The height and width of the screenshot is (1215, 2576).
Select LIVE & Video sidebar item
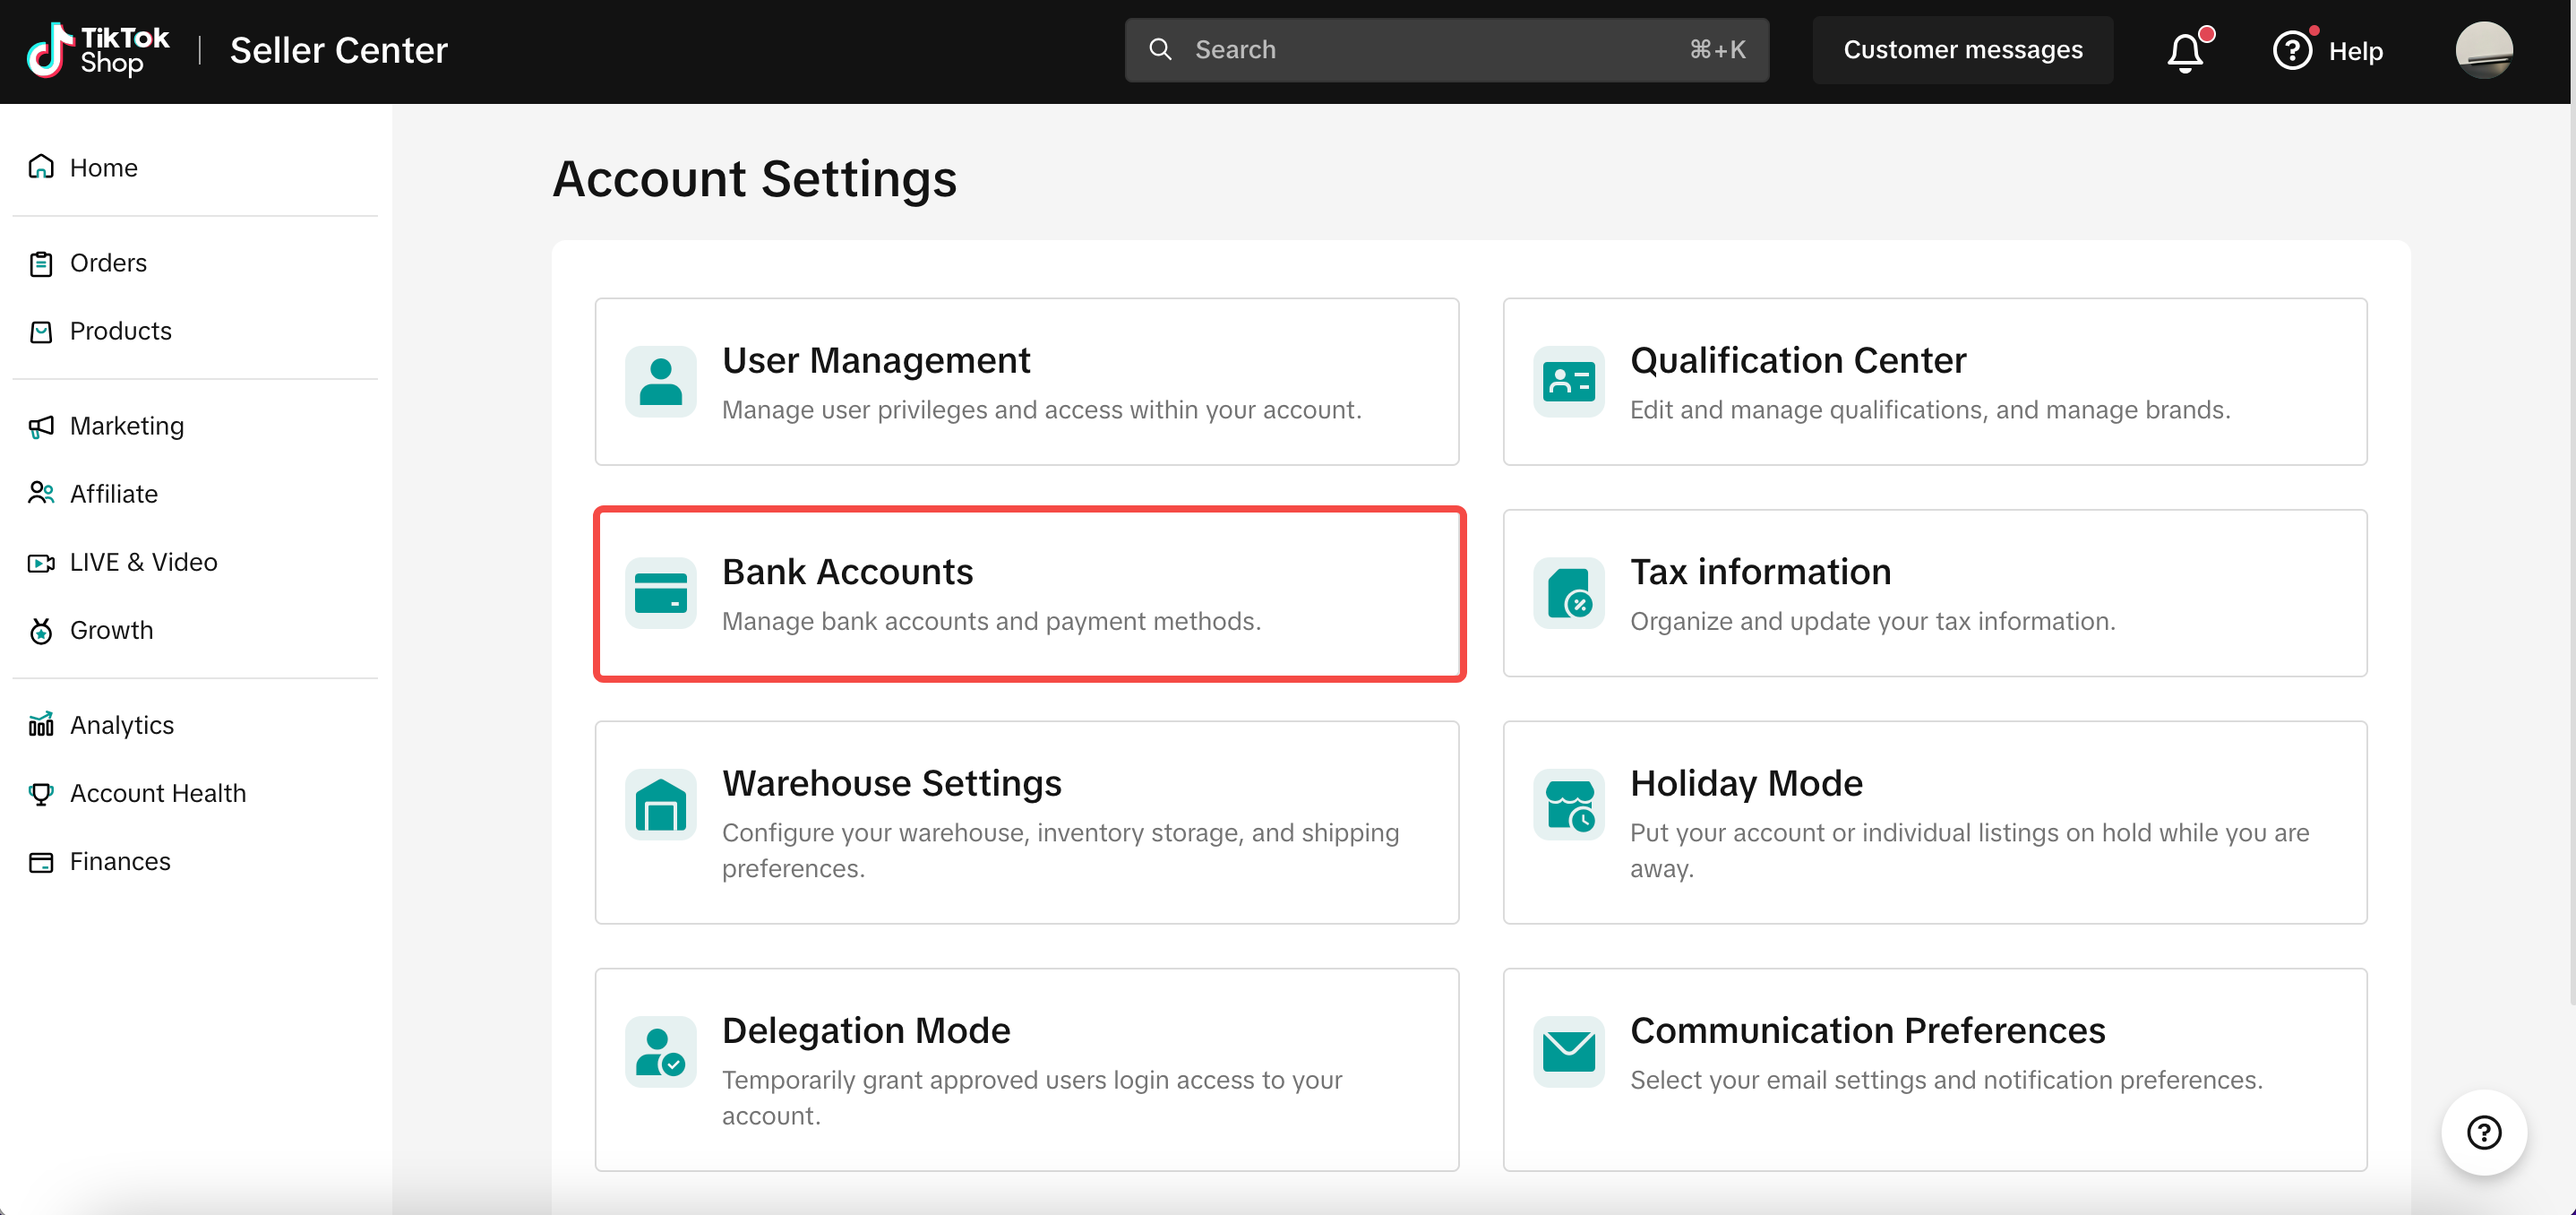143,562
